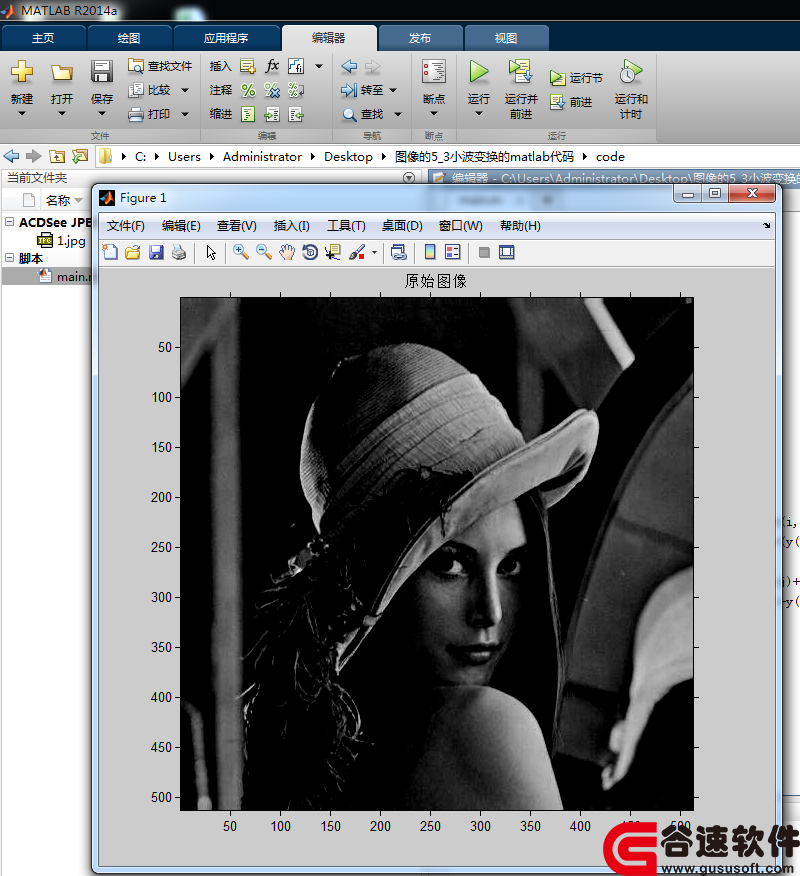Open the 文件(F) menu in Figure 1
The image size is (800, 876).
[126, 226]
